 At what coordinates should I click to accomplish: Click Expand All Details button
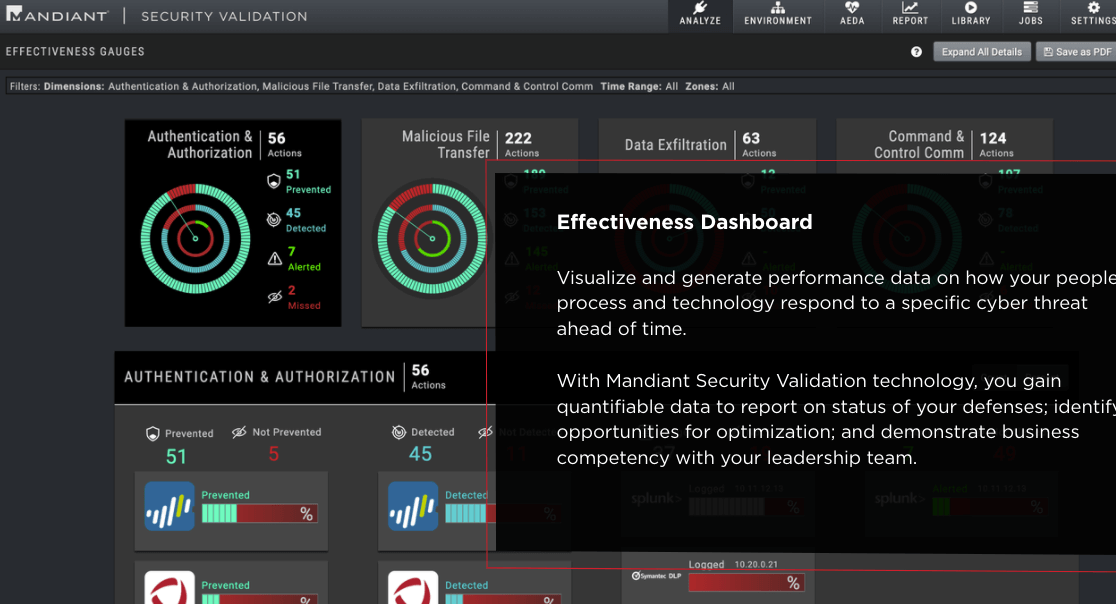click(x=981, y=52)
